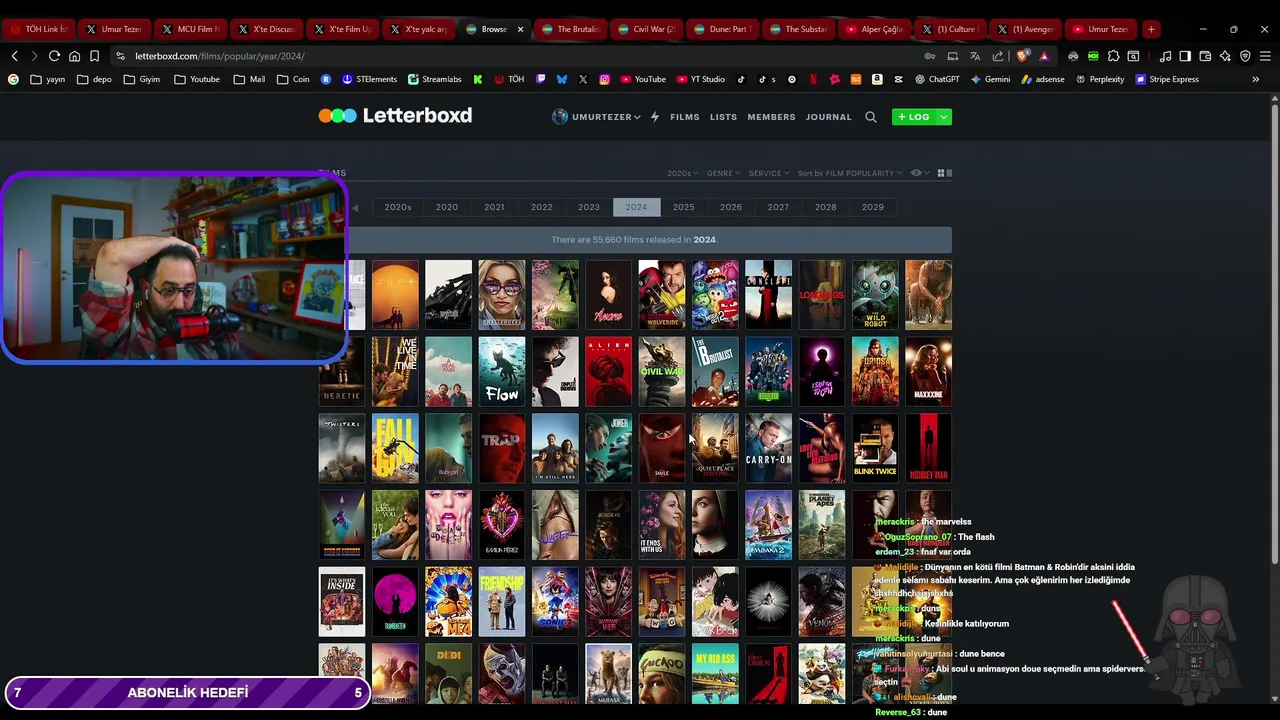This screenshot has height=720, width=1280.
Task: Expand the SERVICE filter dropdown
Action: click(769, 173)
